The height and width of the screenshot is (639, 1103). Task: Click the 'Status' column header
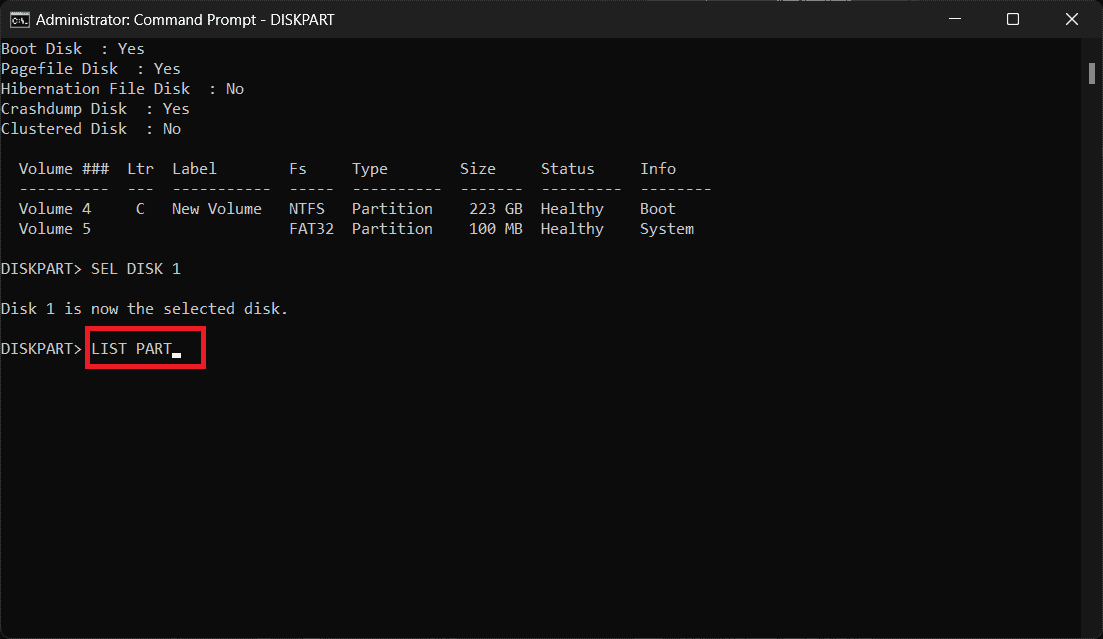pyautogui.click(x=567, y=169)
